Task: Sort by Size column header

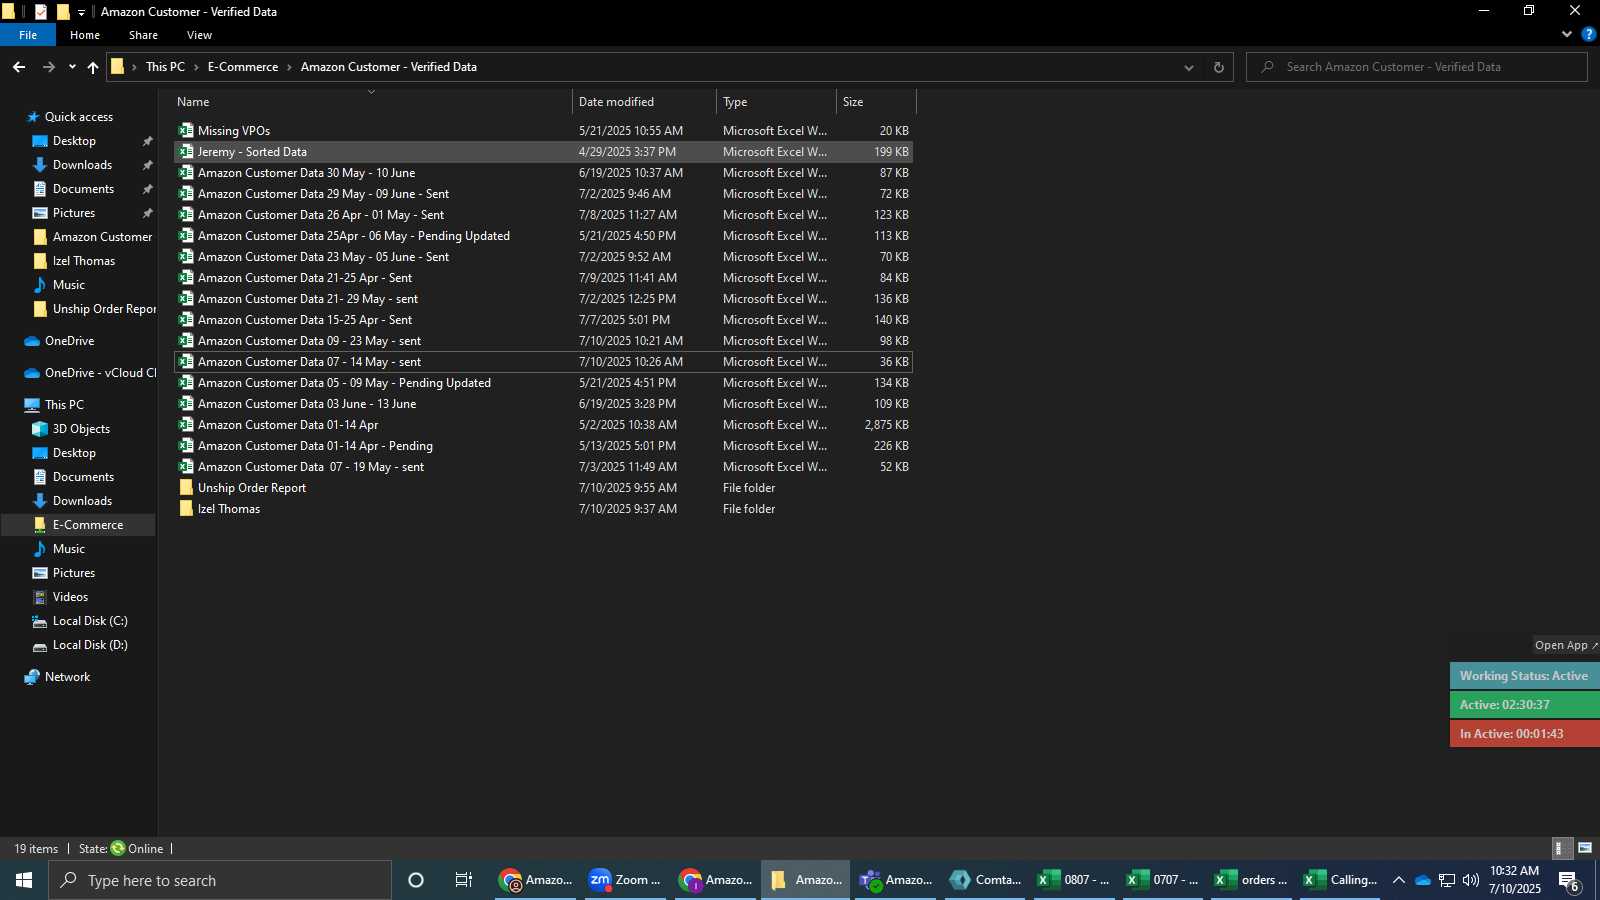Action: click(x=876, y=102)
